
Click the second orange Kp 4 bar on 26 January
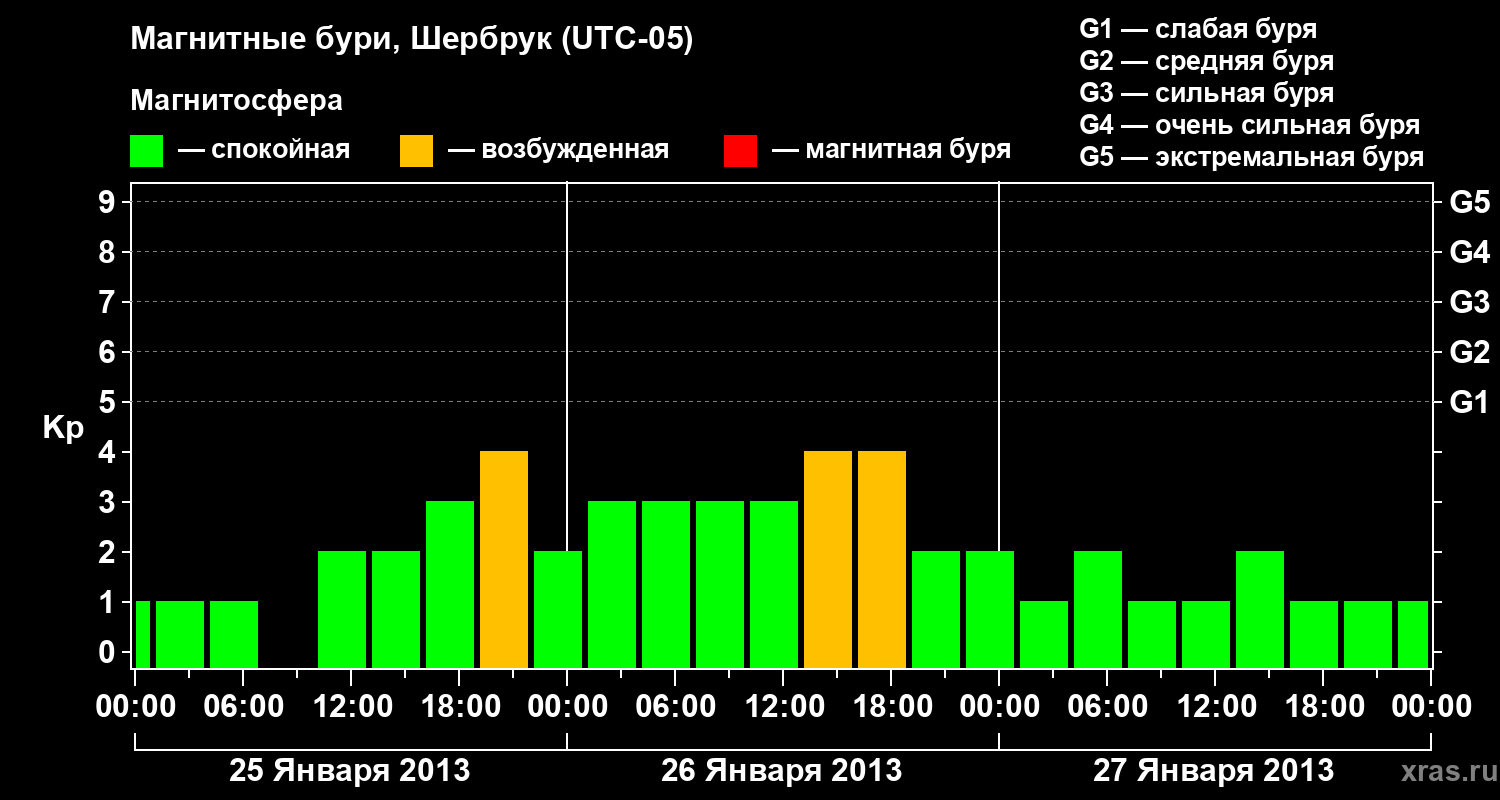pyautogui.click(x=882, y=559)
